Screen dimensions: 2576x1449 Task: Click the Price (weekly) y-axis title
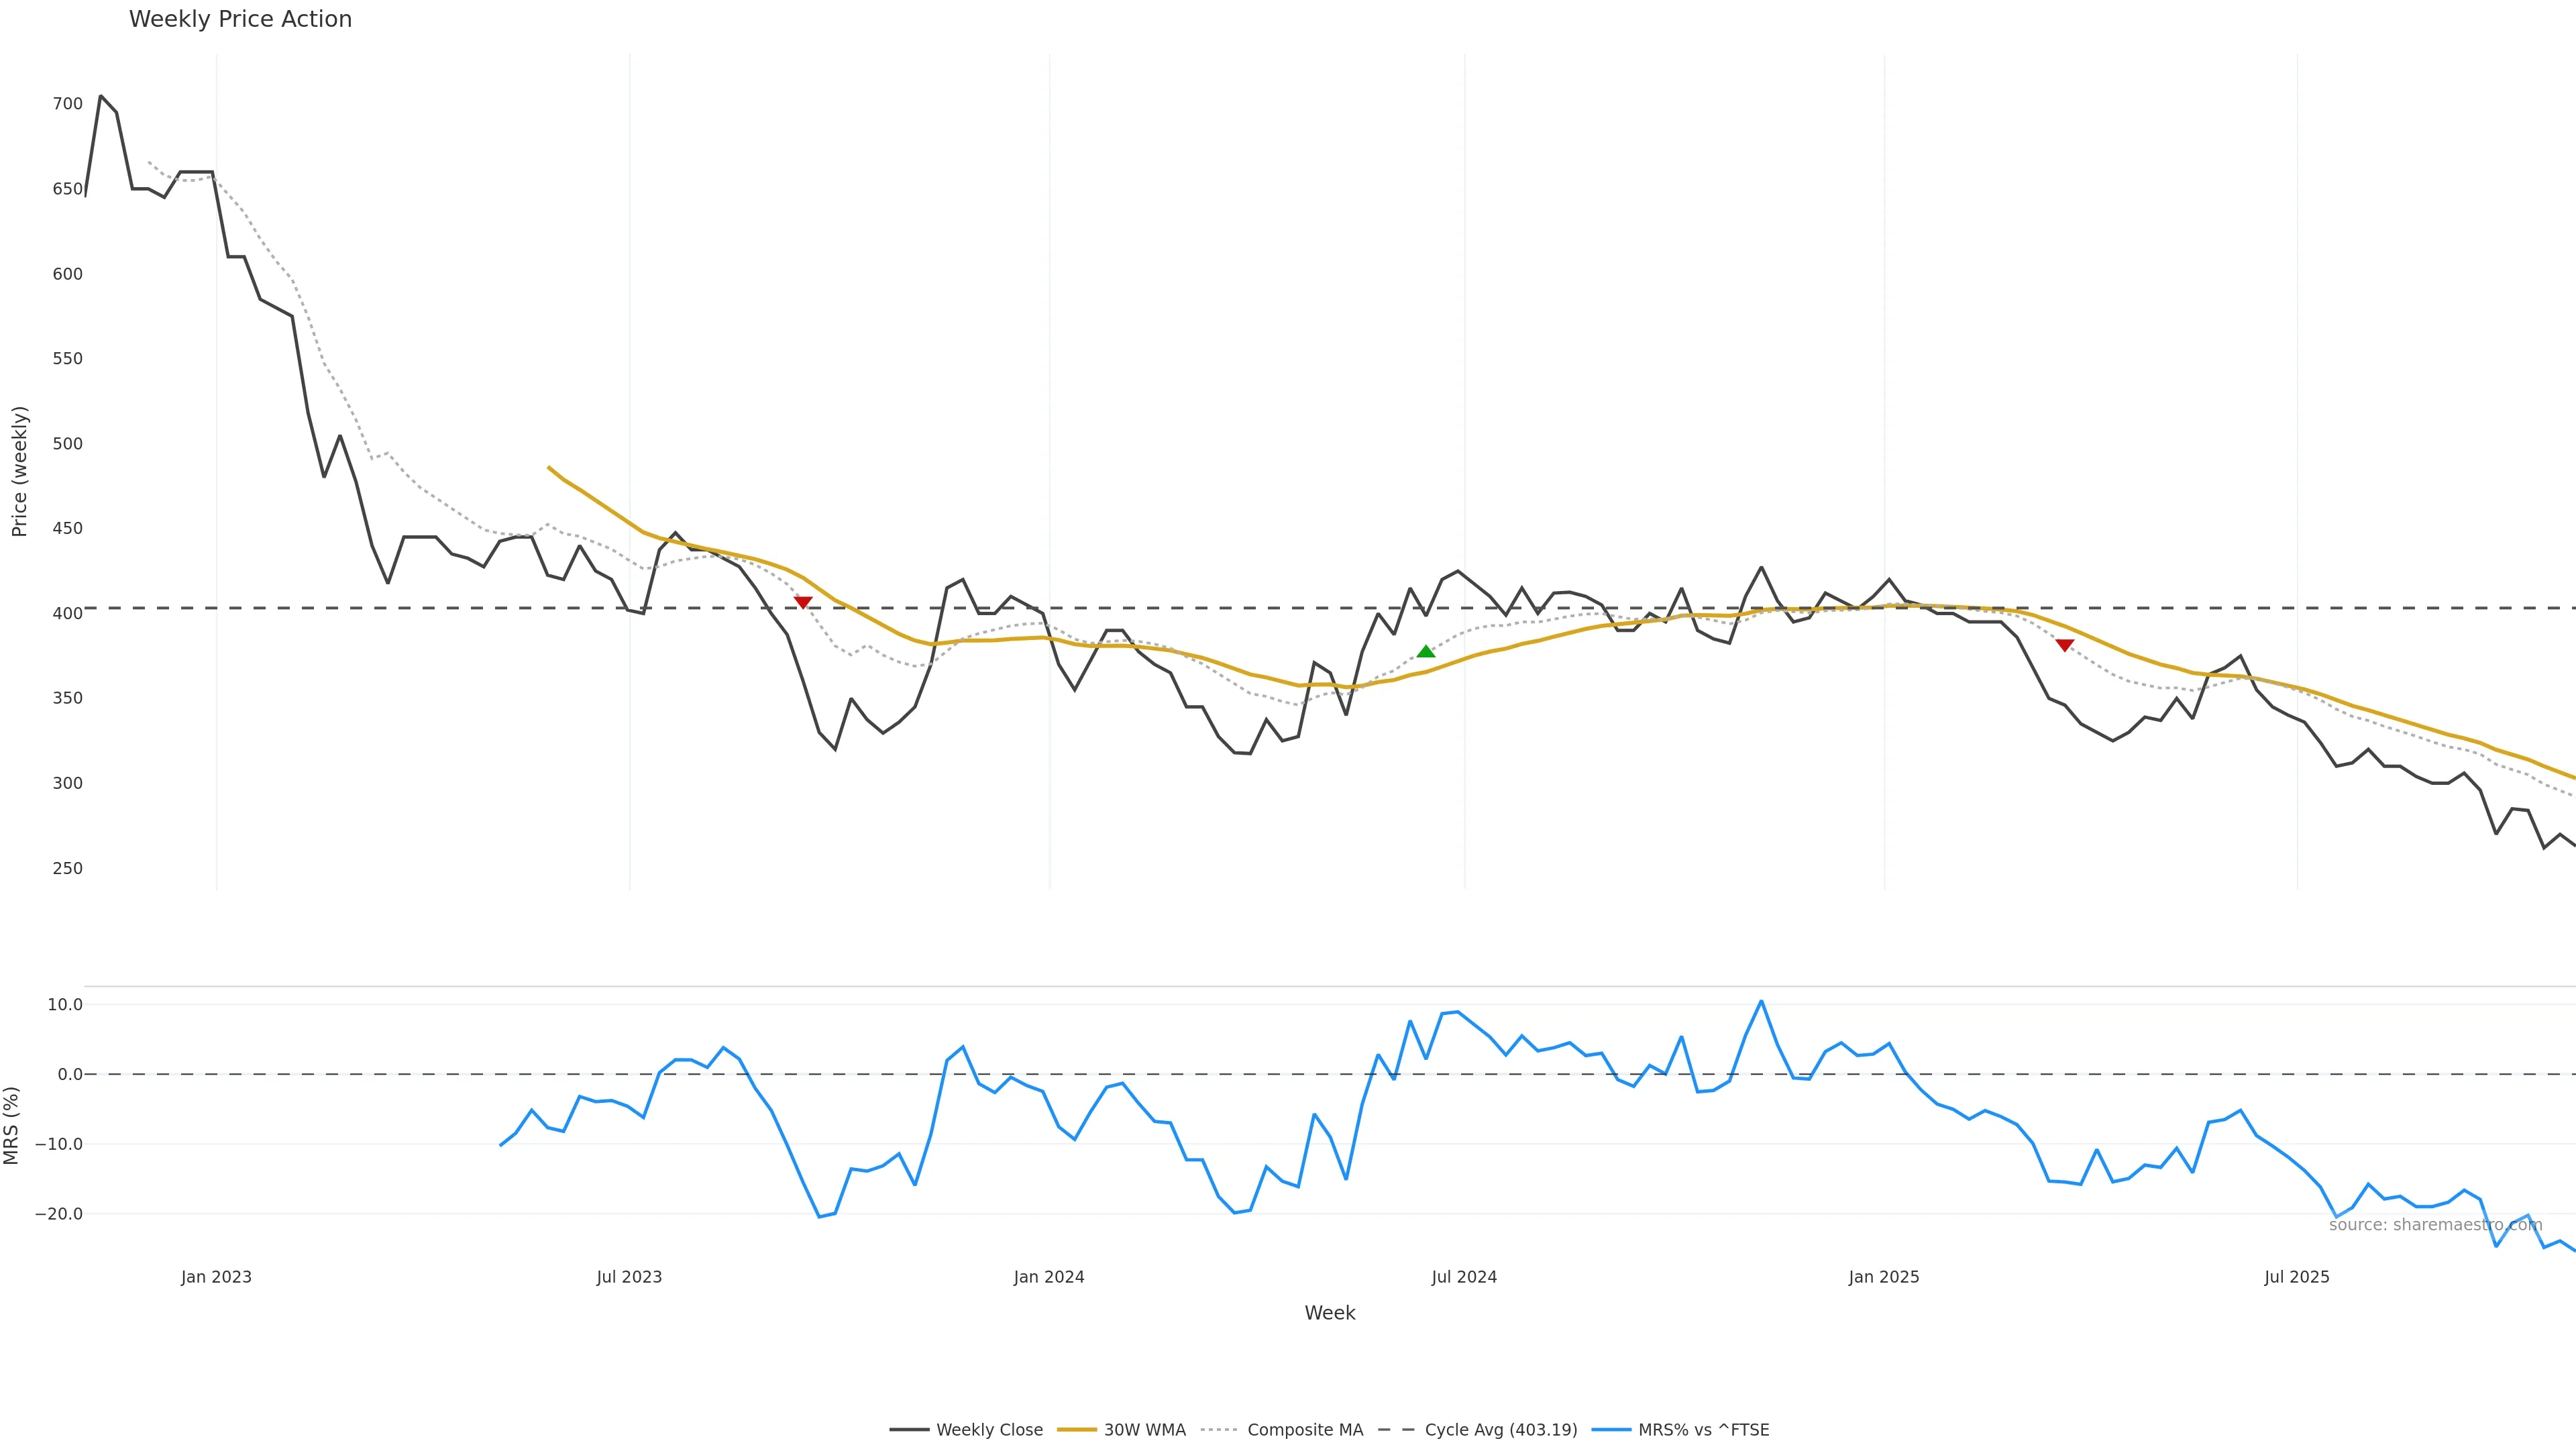pos(19,471)
